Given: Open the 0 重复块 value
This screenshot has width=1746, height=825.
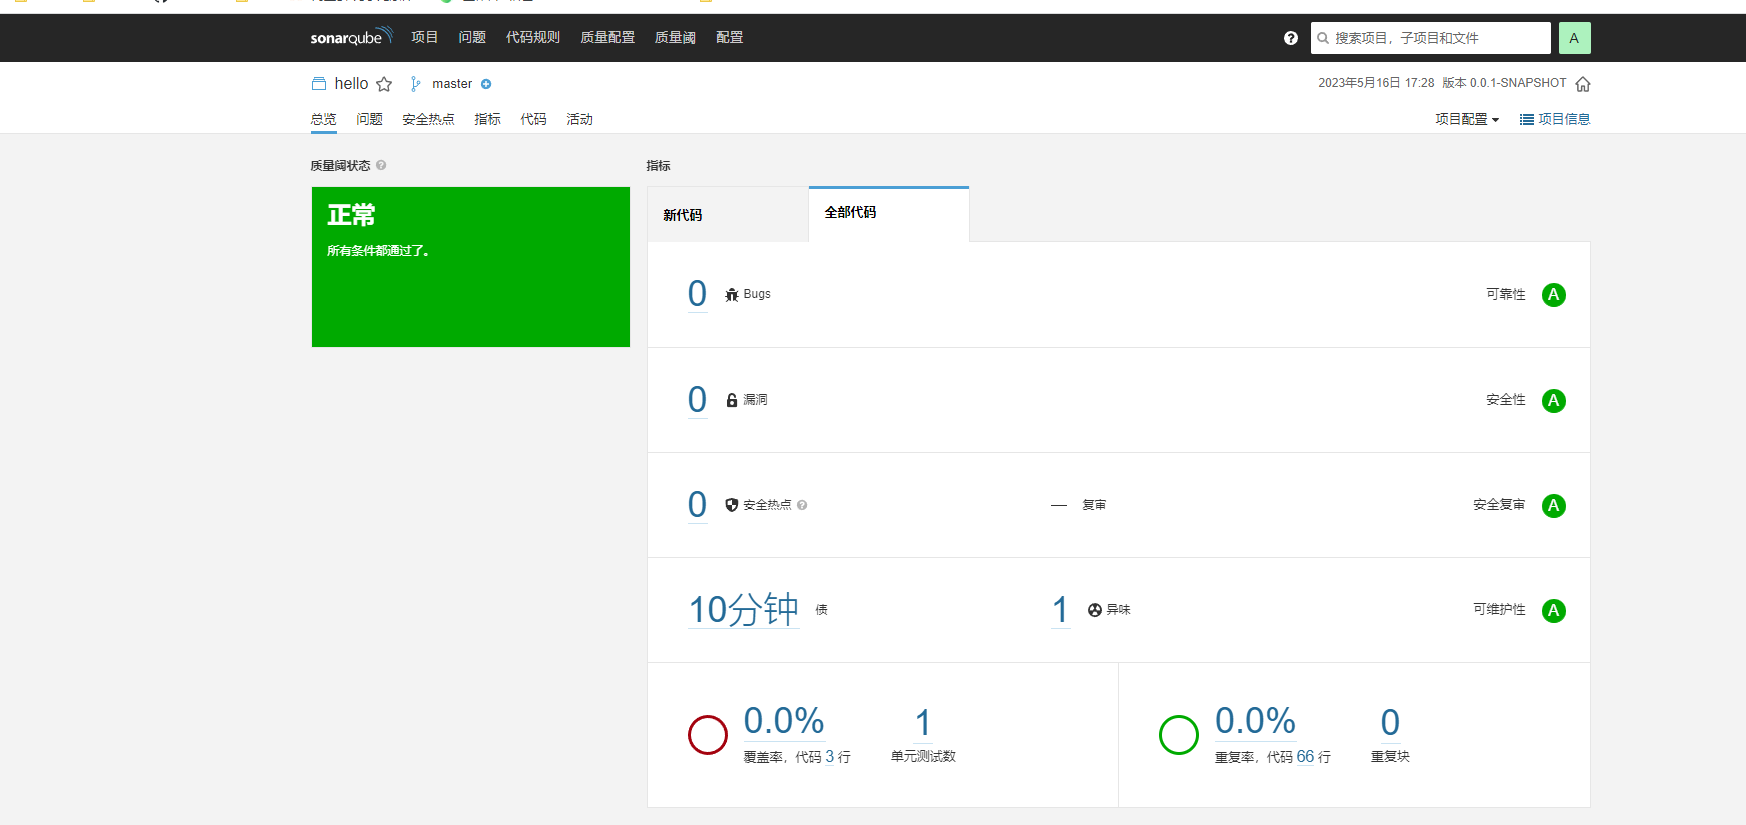Looking at the screenshot, I should (x=1390, y=723).
